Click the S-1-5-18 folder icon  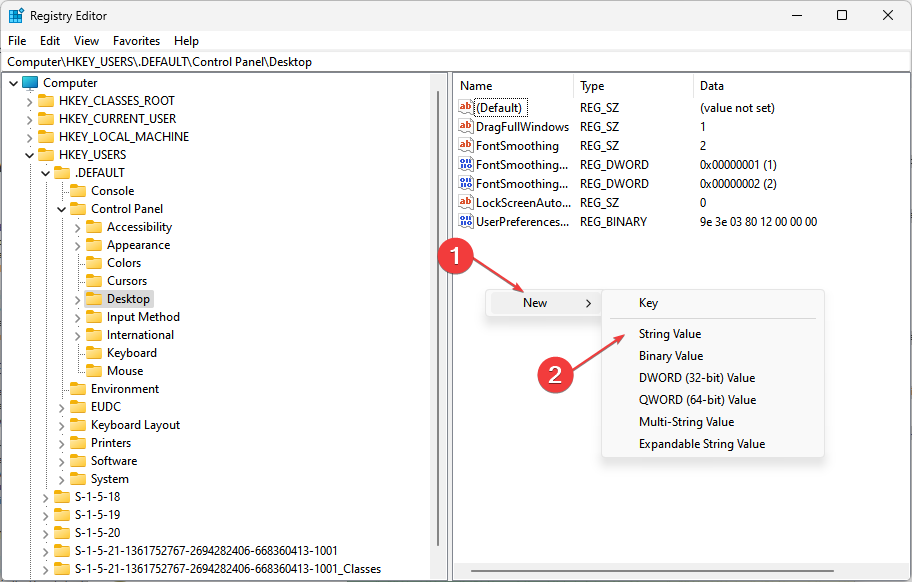(62, 498)
